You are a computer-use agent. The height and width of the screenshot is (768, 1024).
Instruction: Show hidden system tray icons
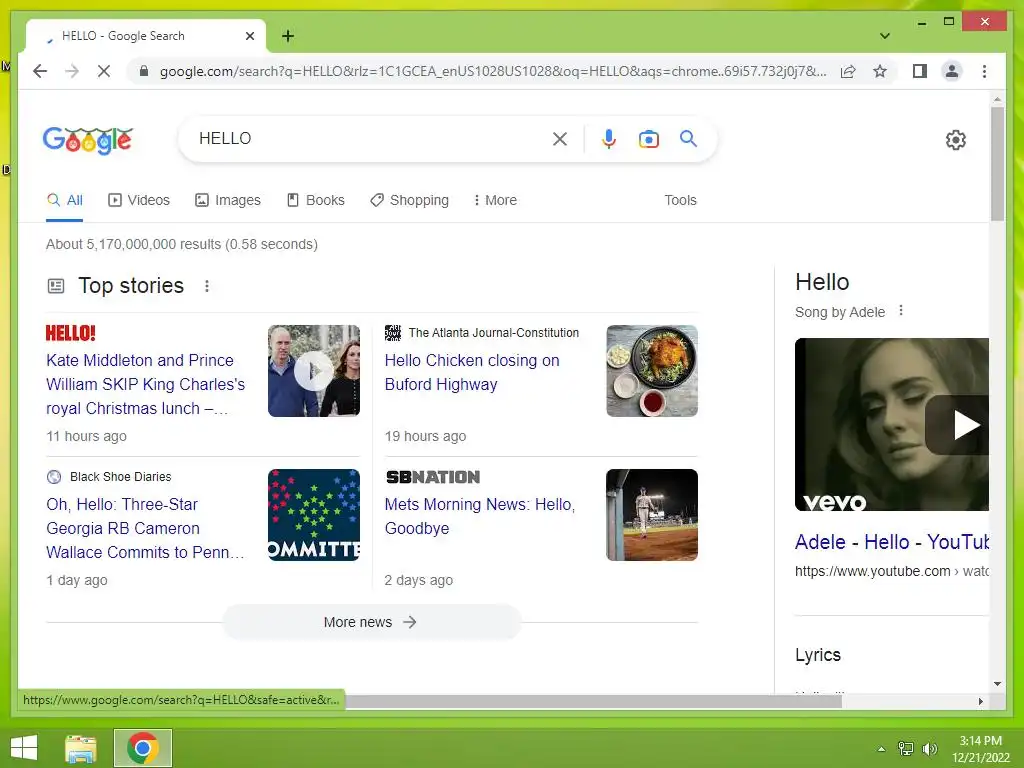(x=881, y=749)
